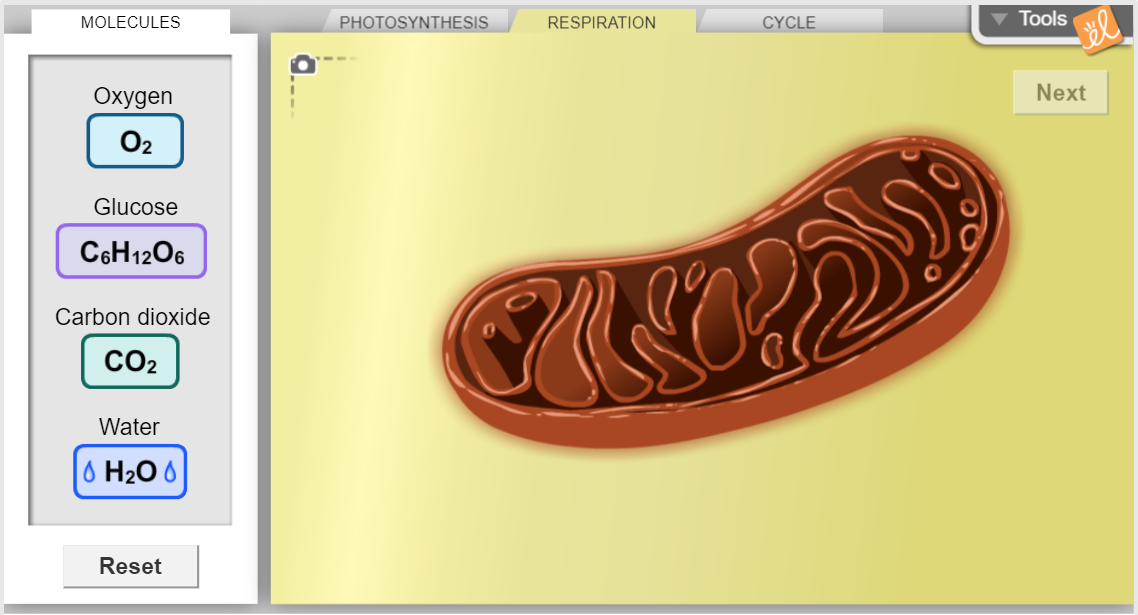Click the right water droplet on H₂O tile
The image size is (1138, 615).
pyautogui.click(x=170, y=472)
